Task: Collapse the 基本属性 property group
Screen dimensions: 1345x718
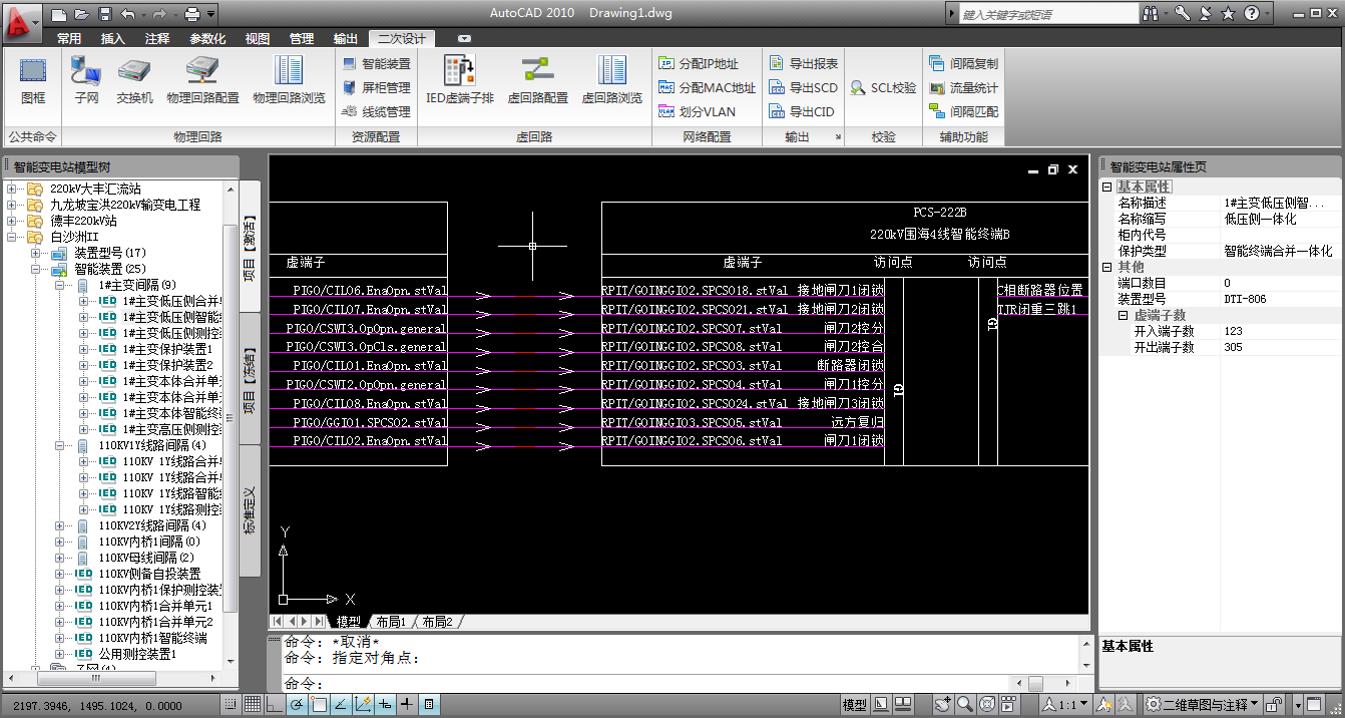Action: [1107, 187]
